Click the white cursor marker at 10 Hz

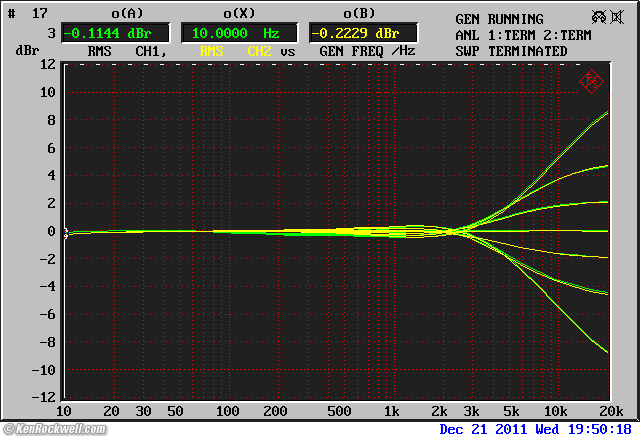tap(66, 233)
